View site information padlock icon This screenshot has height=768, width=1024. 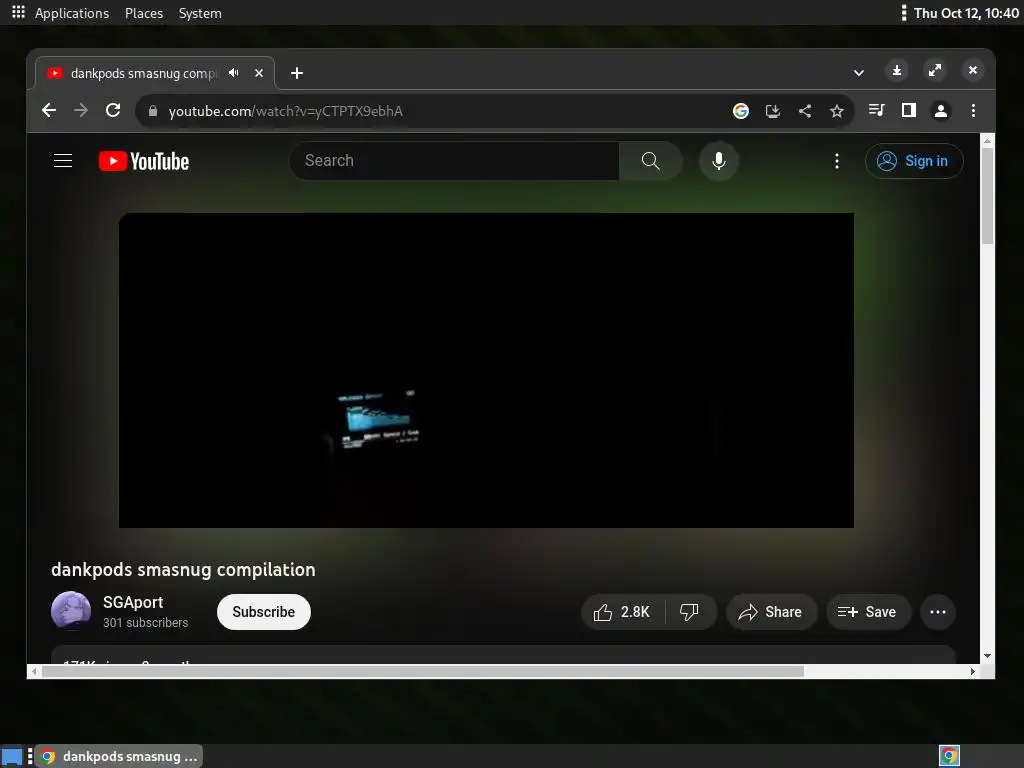coord(153,111)
